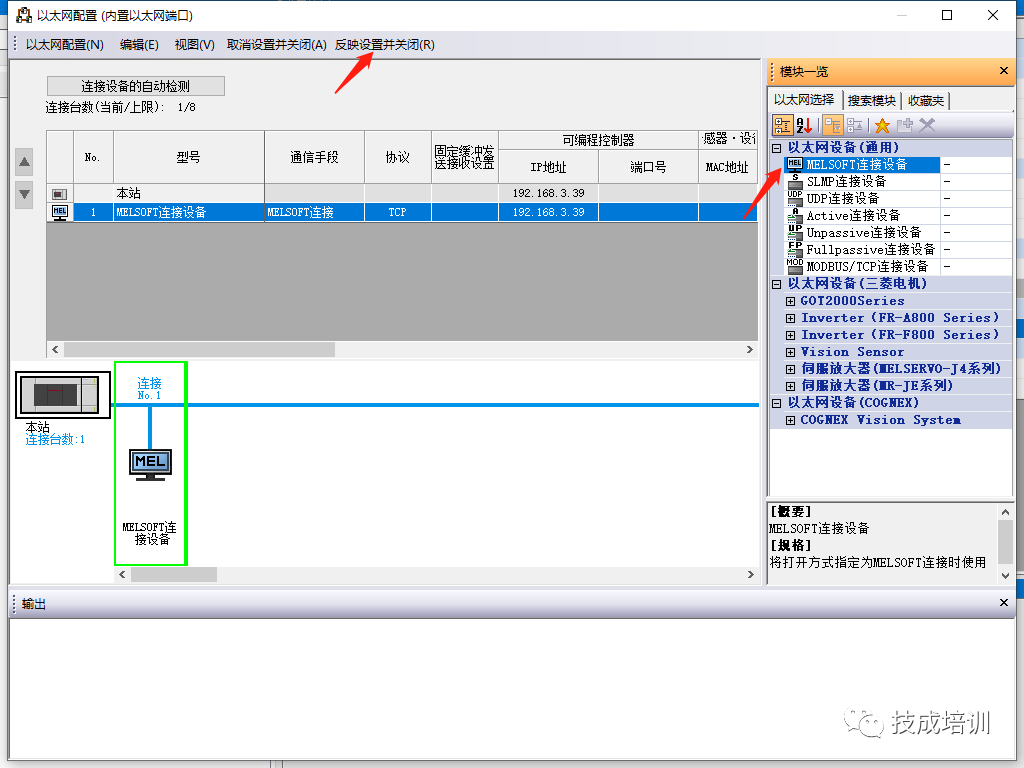1024x768 pixels.
Task: Click 取消设置并关闭(A) menu item
Action: click(x=276, y=44)
